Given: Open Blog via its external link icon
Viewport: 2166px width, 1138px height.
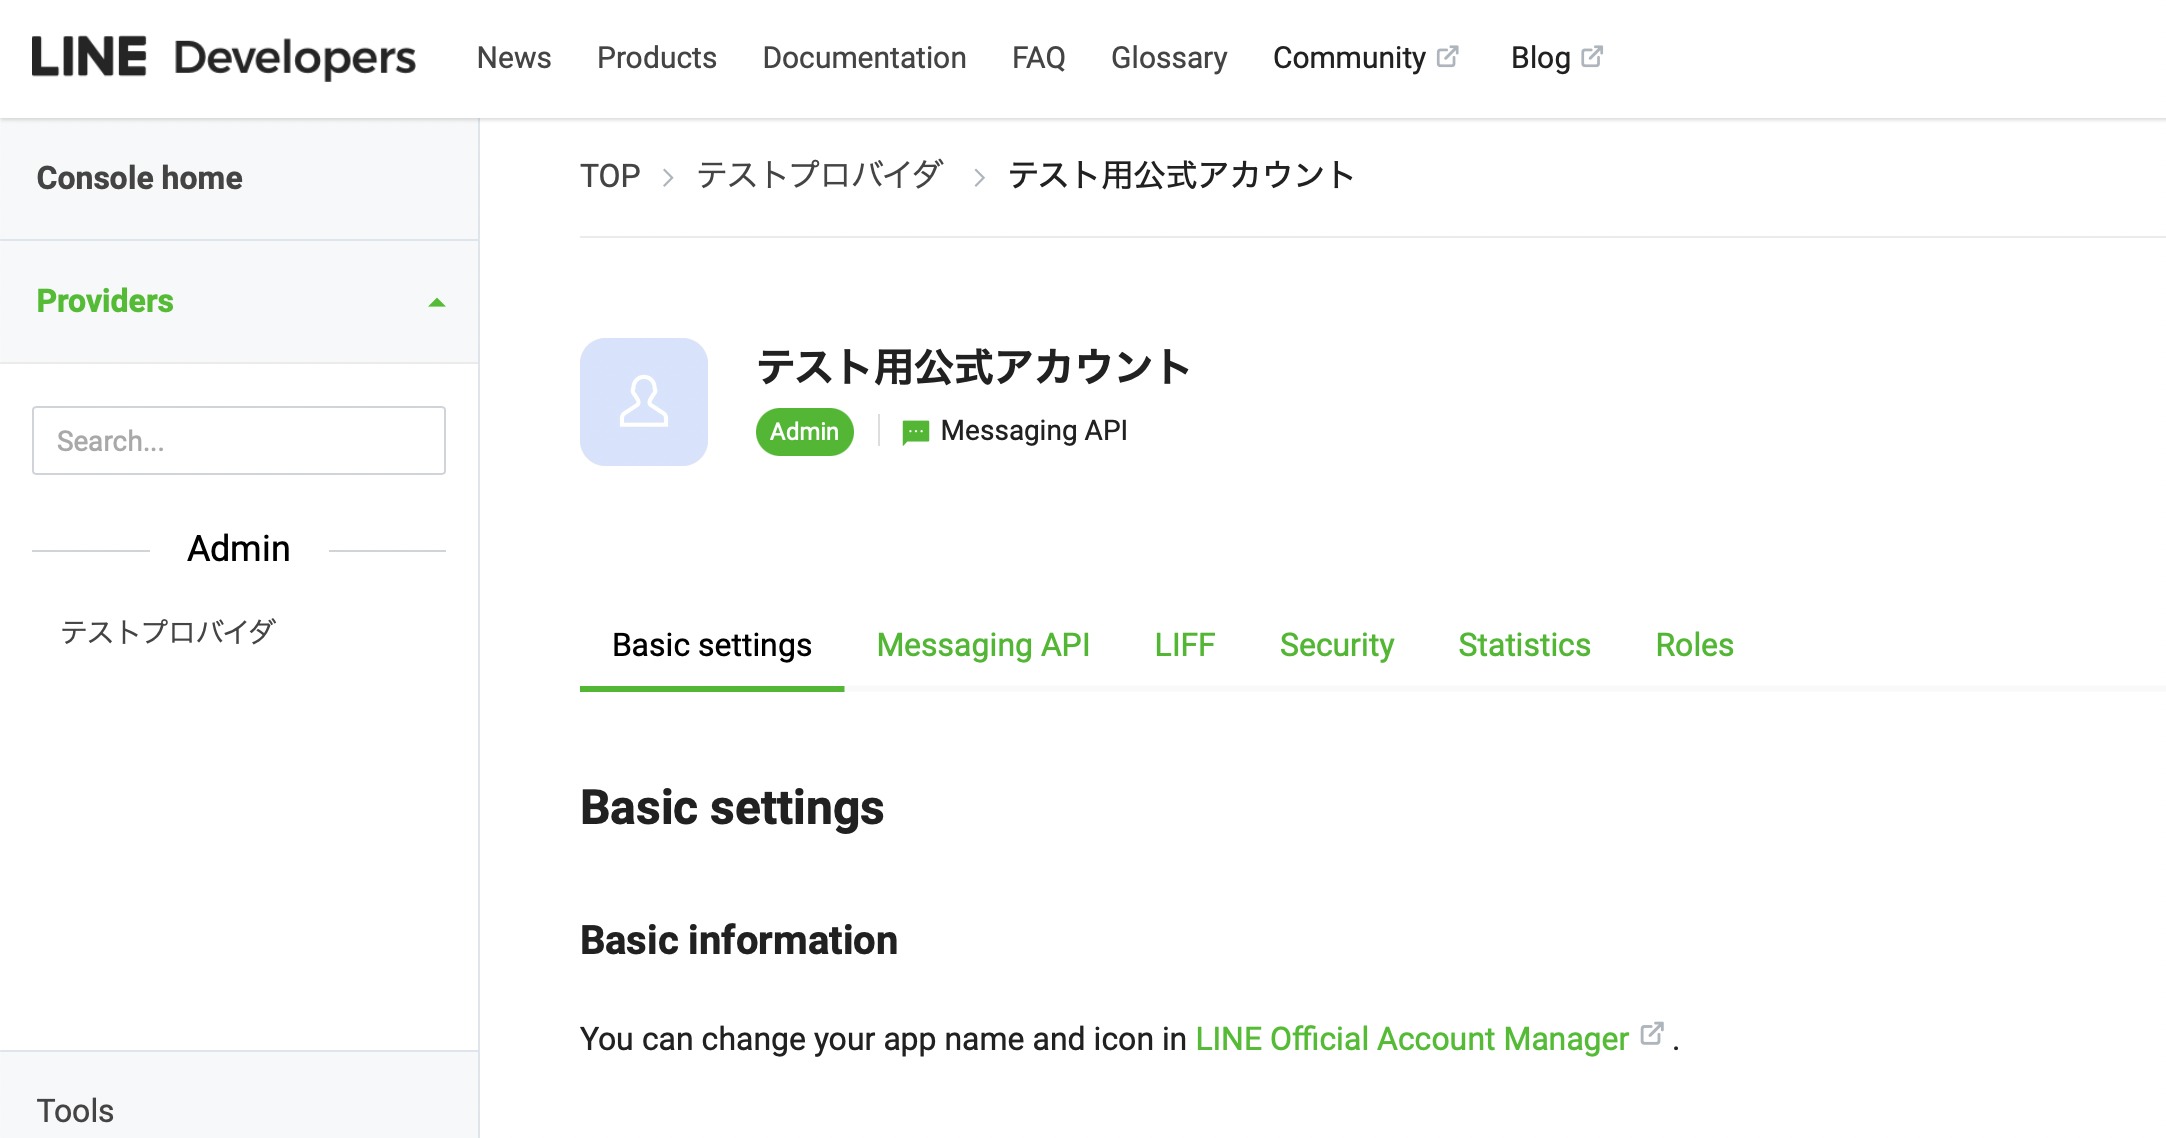Looking at the screenshot, I should pos(1591,55).
